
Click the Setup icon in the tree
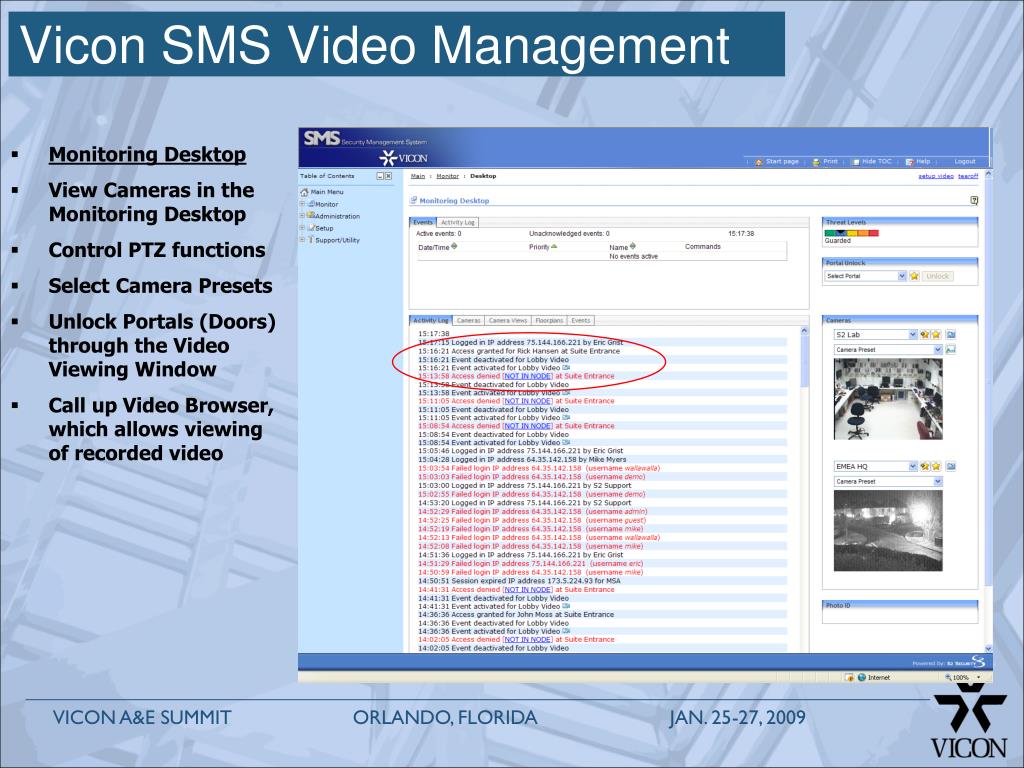coord(312,228)
